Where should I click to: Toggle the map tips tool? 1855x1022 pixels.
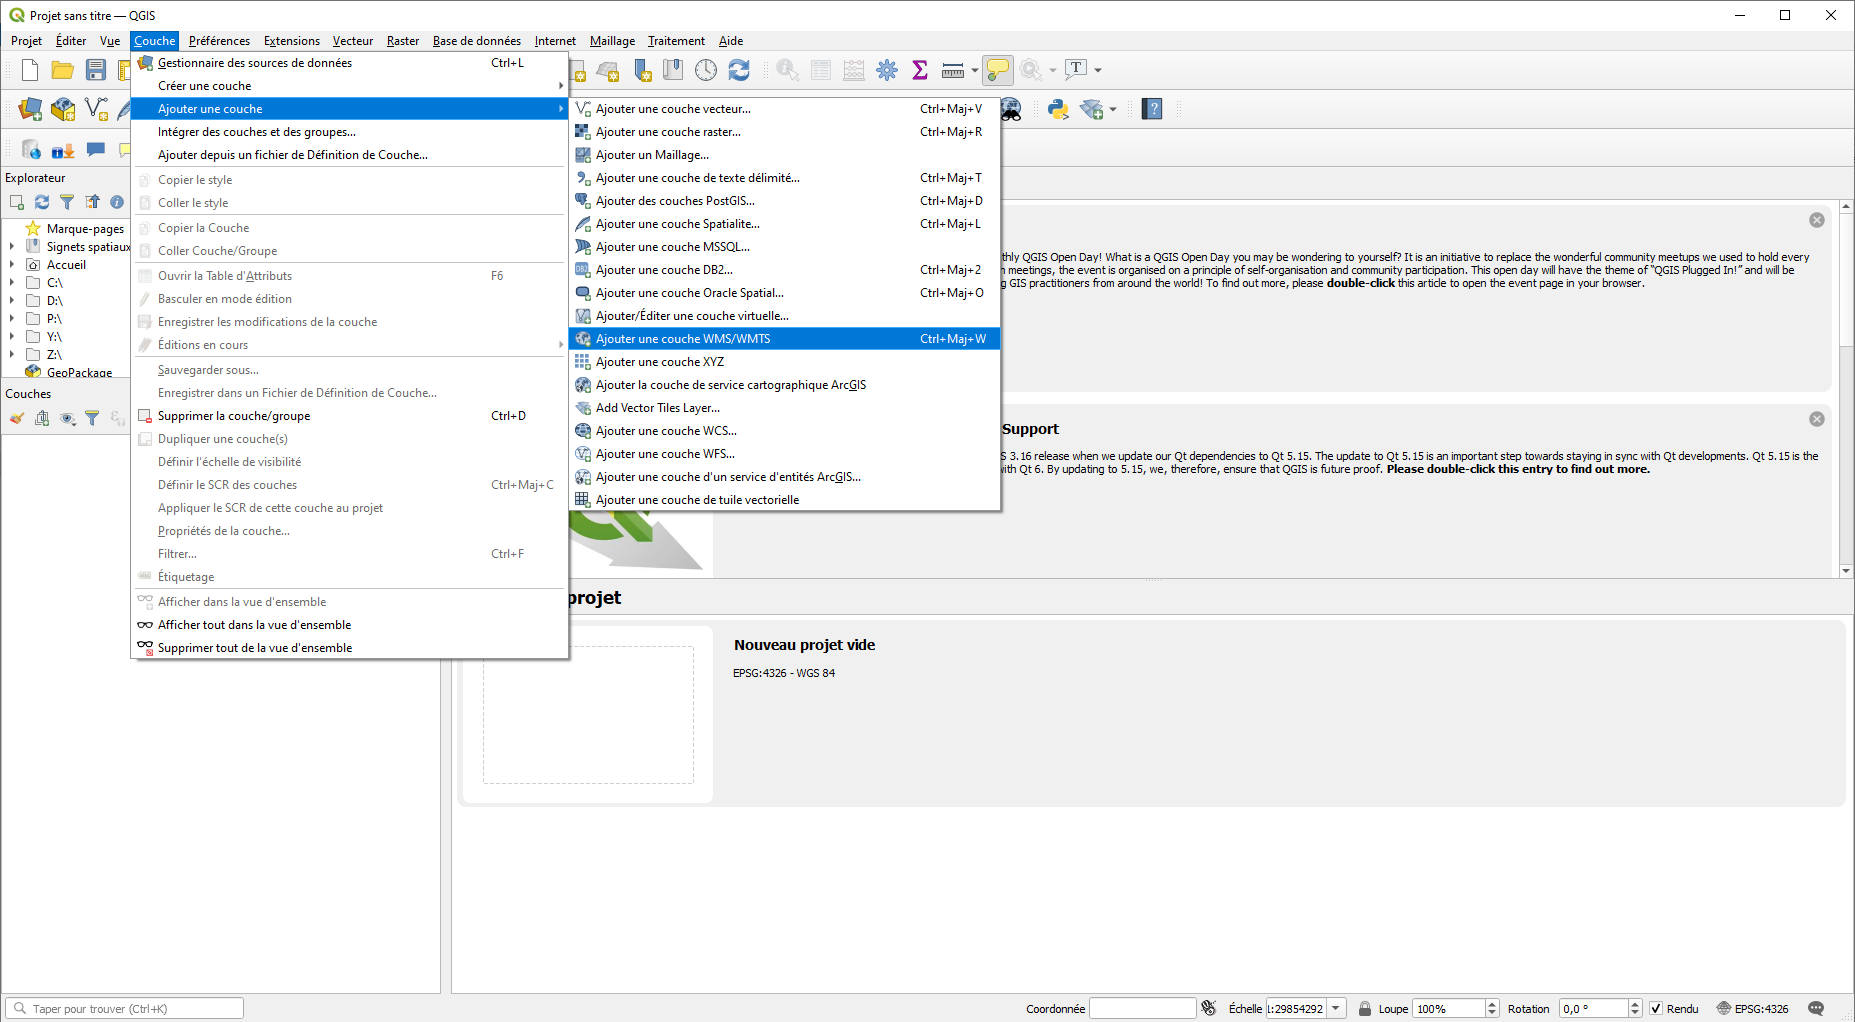pos(997,70)
